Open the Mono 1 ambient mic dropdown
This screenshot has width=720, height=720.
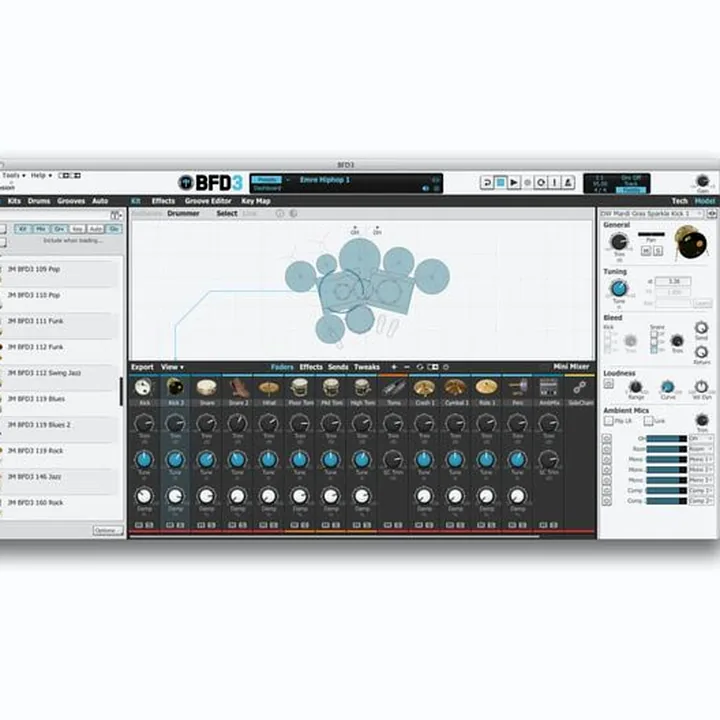[x=701, y=459]
